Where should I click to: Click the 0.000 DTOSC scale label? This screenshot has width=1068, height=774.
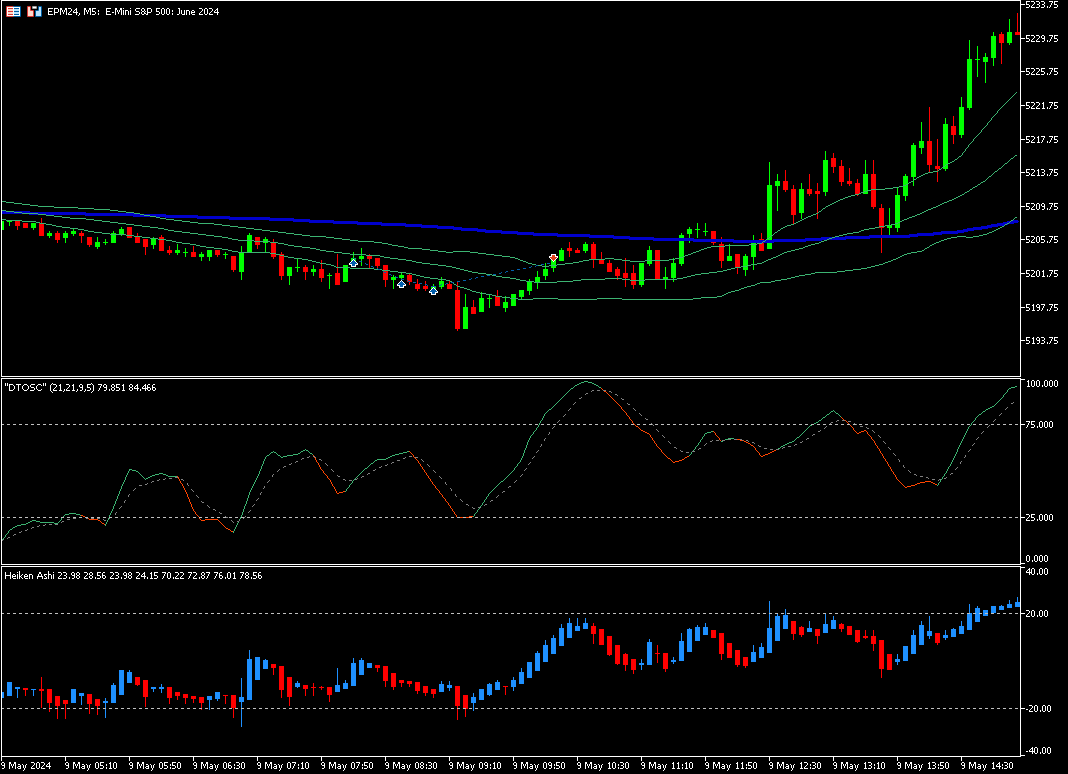pyautogui.click(x=1037, y=559)
